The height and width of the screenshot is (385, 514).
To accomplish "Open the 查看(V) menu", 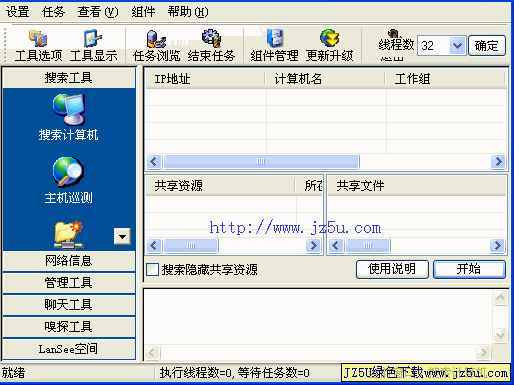I will (x=98, y=12).
